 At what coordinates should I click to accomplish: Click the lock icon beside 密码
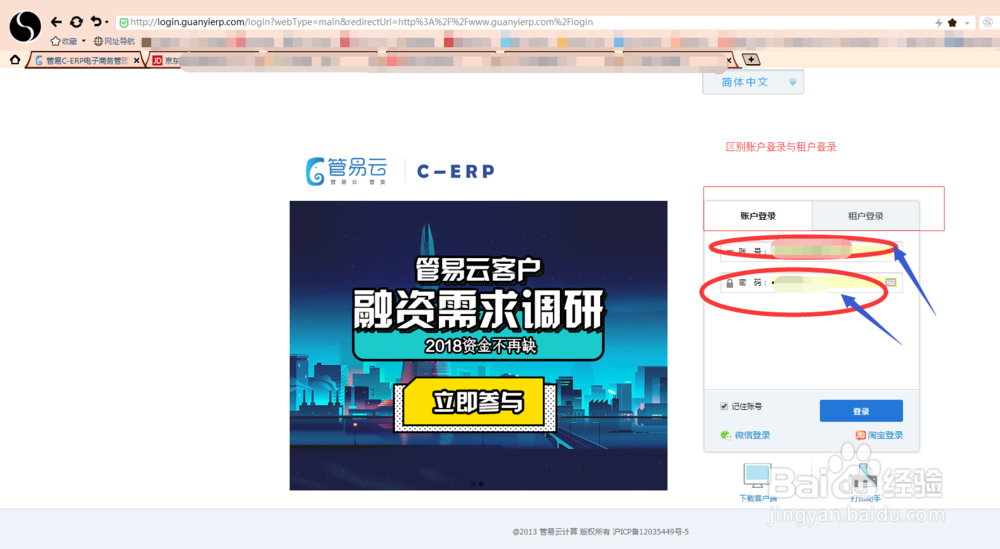[x=730, y=282]
